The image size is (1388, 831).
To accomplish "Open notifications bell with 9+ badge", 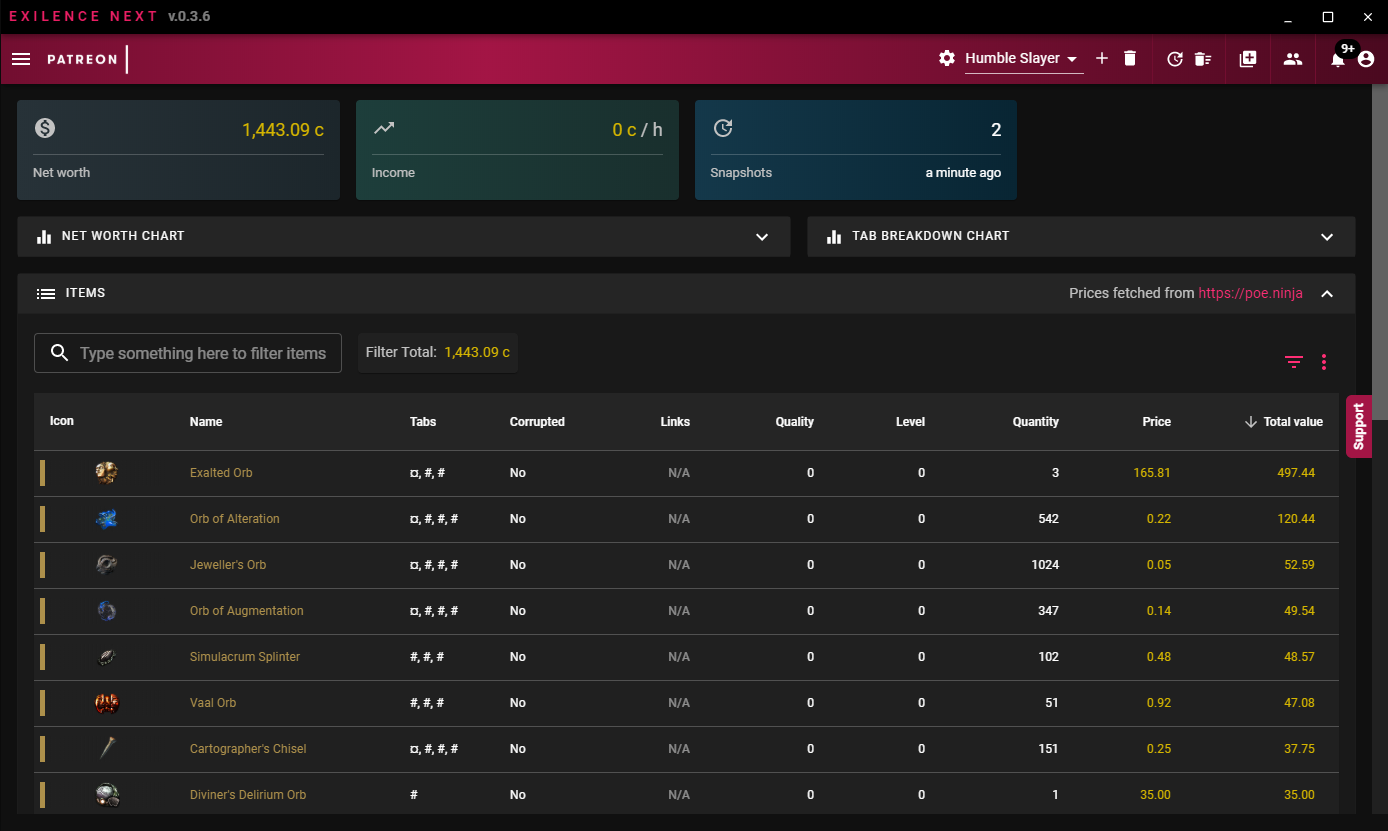I will click(1338, 59).
